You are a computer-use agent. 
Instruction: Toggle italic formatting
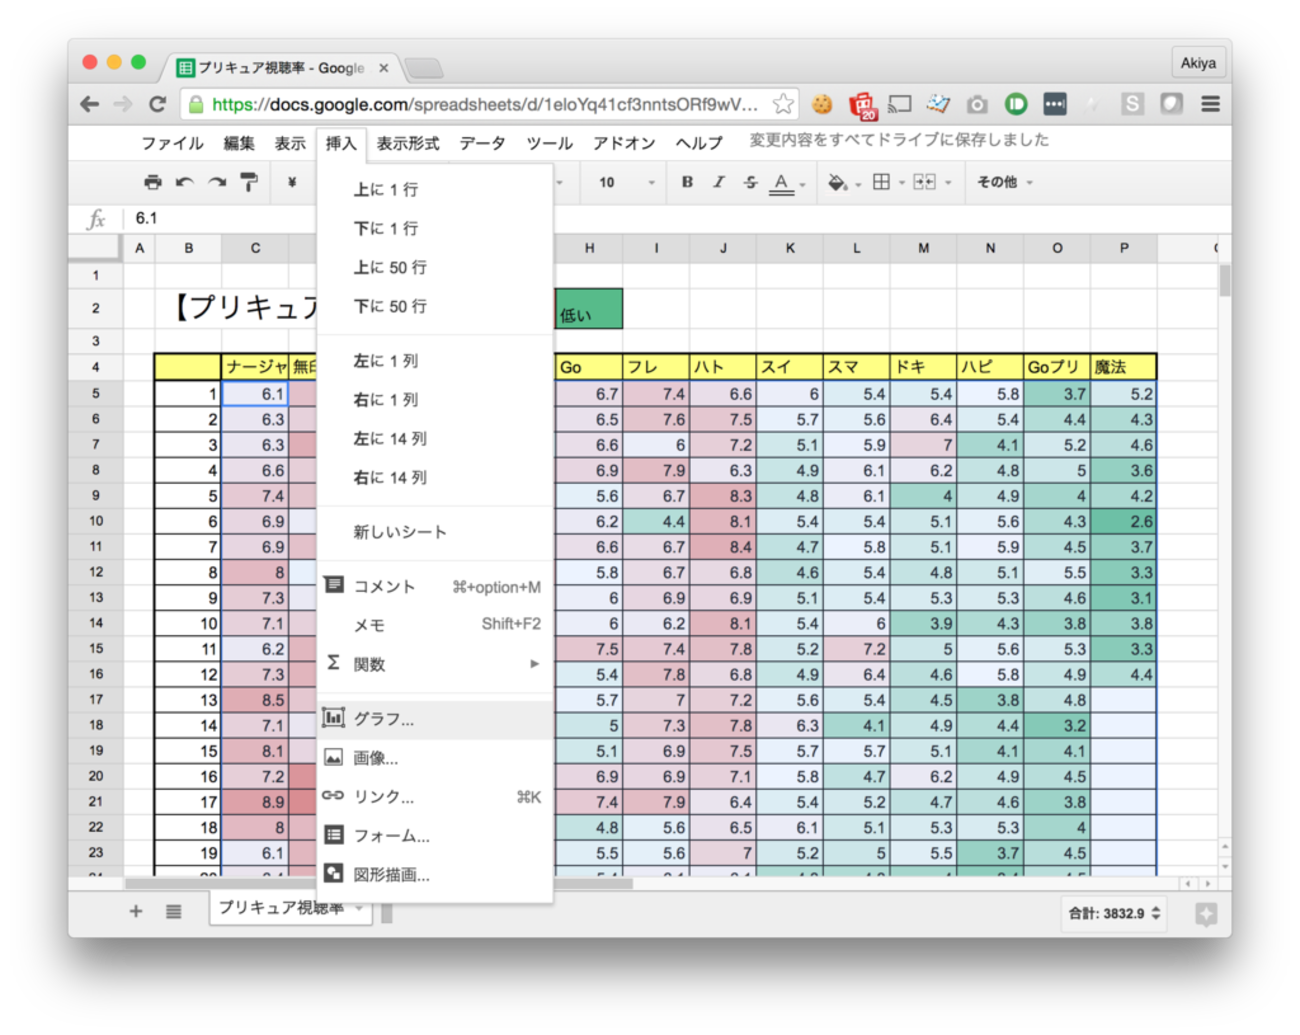(719, 182)
